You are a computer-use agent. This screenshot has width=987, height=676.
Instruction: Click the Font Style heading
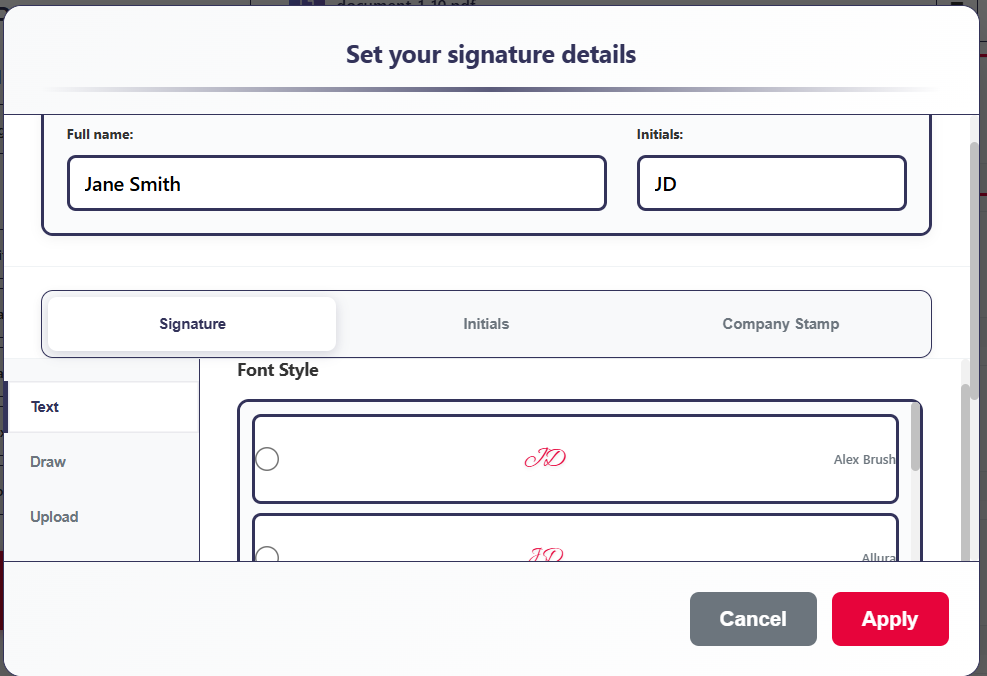pyautogui.click(x=278, y=370)
